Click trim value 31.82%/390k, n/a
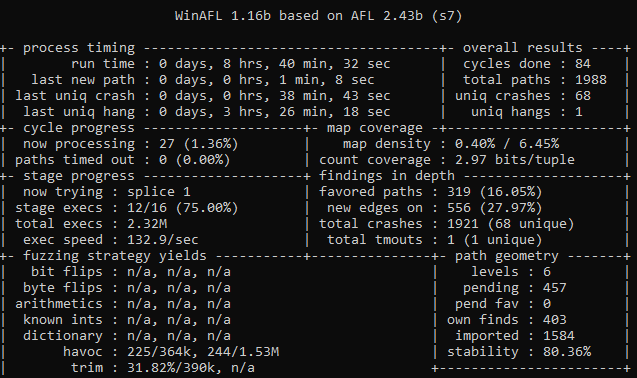 [191, 368]
